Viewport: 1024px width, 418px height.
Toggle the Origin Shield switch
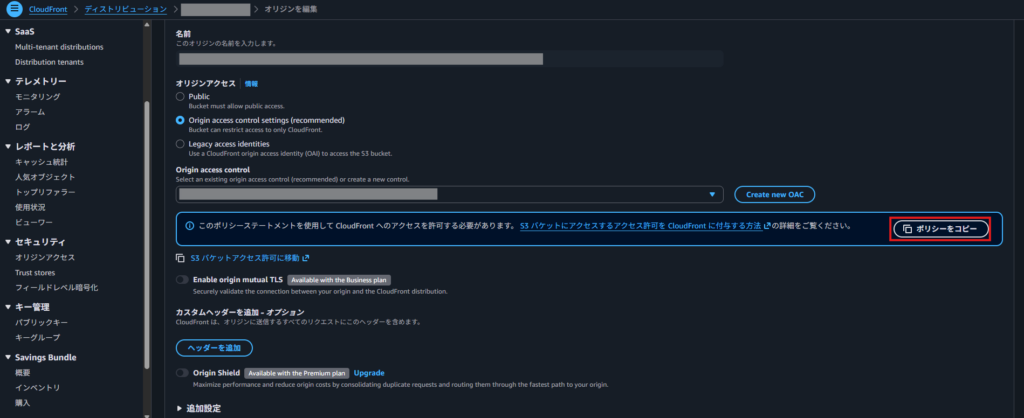[182, 373]
